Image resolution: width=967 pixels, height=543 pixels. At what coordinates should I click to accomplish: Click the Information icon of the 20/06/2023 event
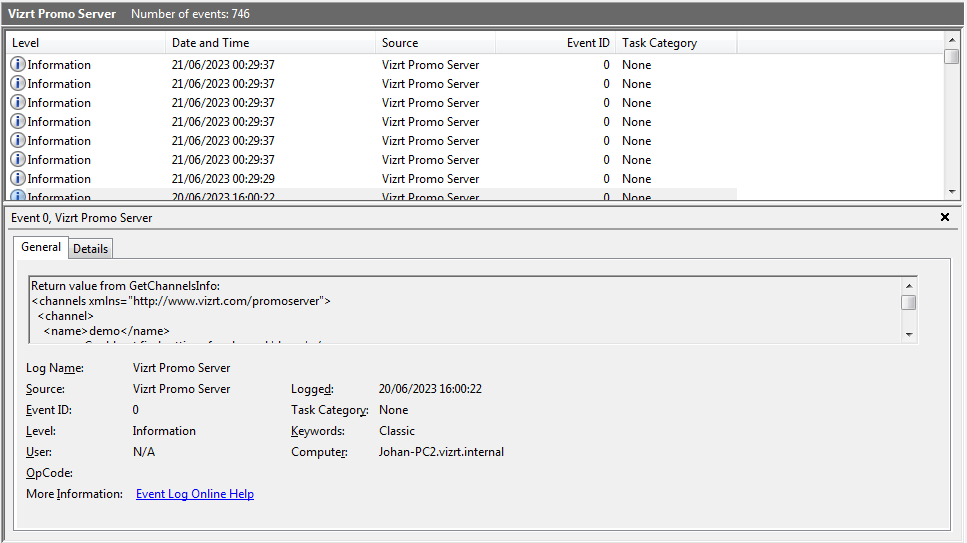coord(18,196)
